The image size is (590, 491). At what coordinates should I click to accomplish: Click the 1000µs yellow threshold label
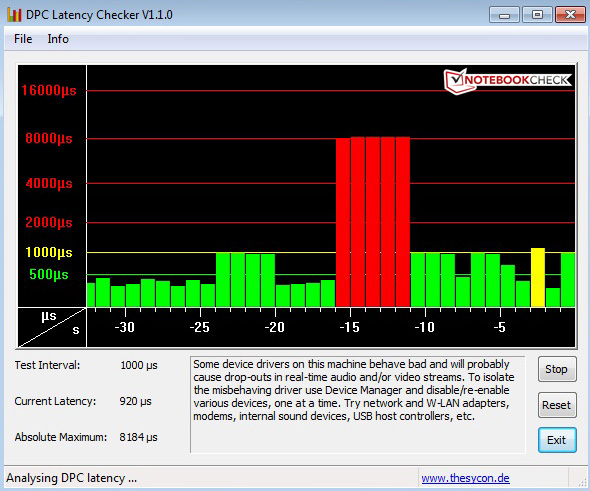pos(49,252)
